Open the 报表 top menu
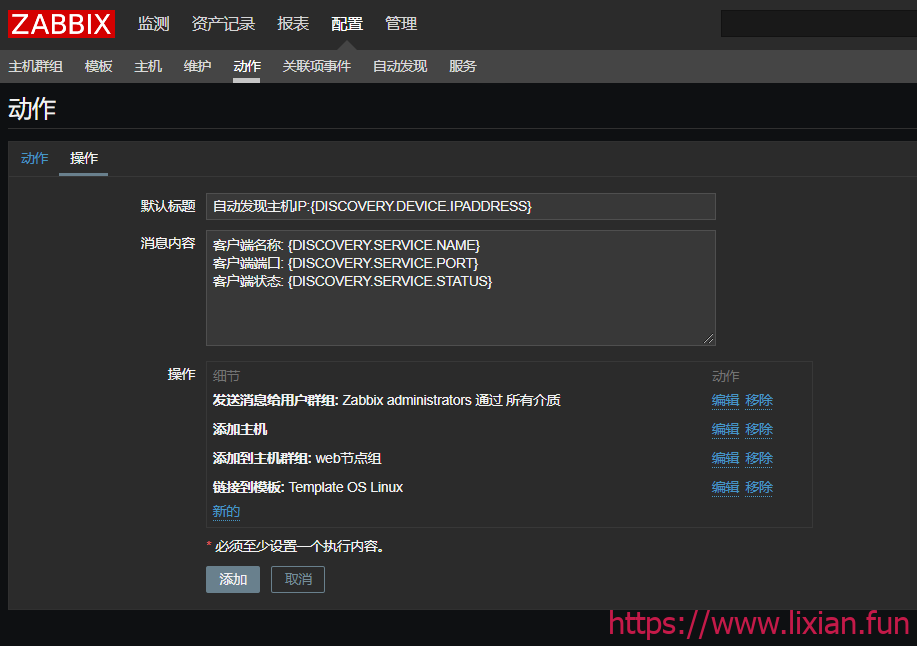 [x=293, y=24]
